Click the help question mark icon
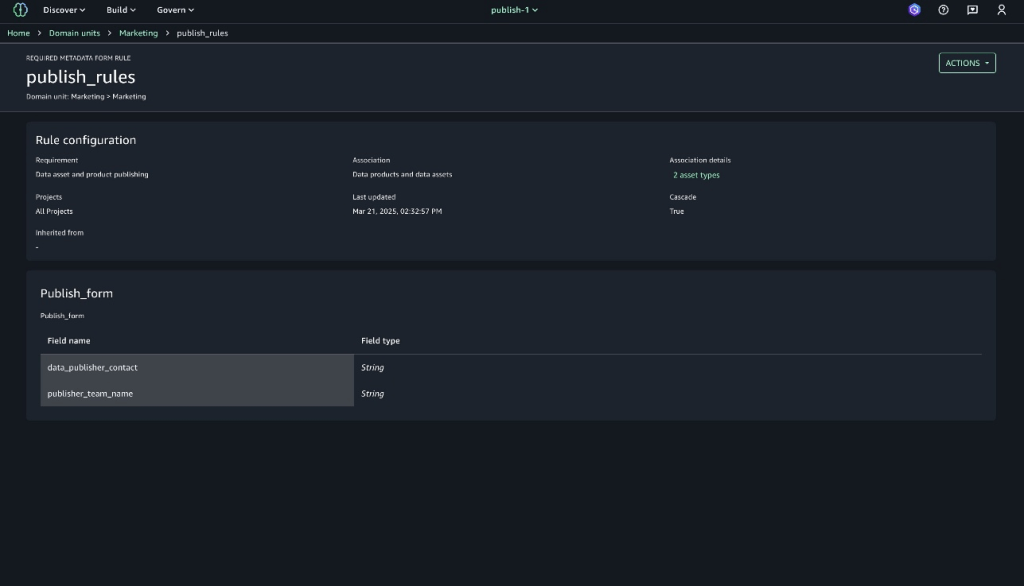Screen dimensions: 1024x586 [943, 10]
